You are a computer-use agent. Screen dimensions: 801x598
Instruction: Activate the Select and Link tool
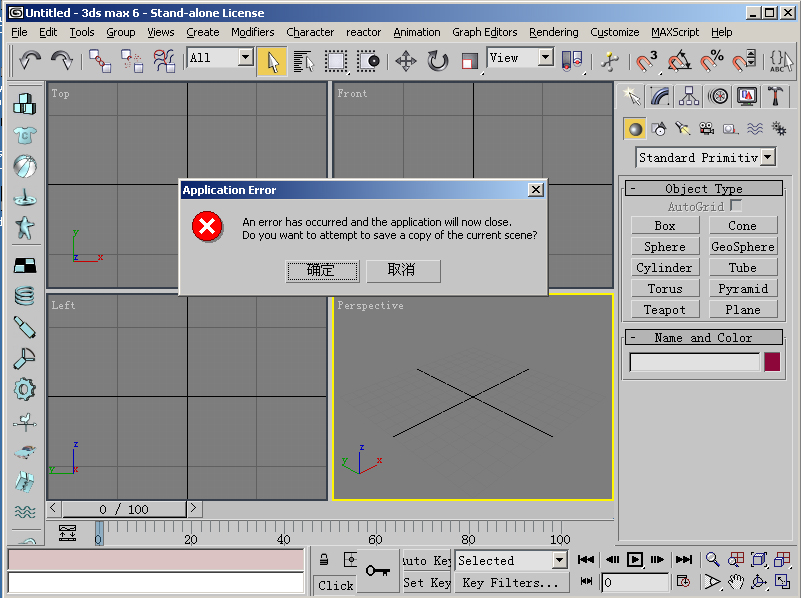pyautogui.click(x=100, y=61)
